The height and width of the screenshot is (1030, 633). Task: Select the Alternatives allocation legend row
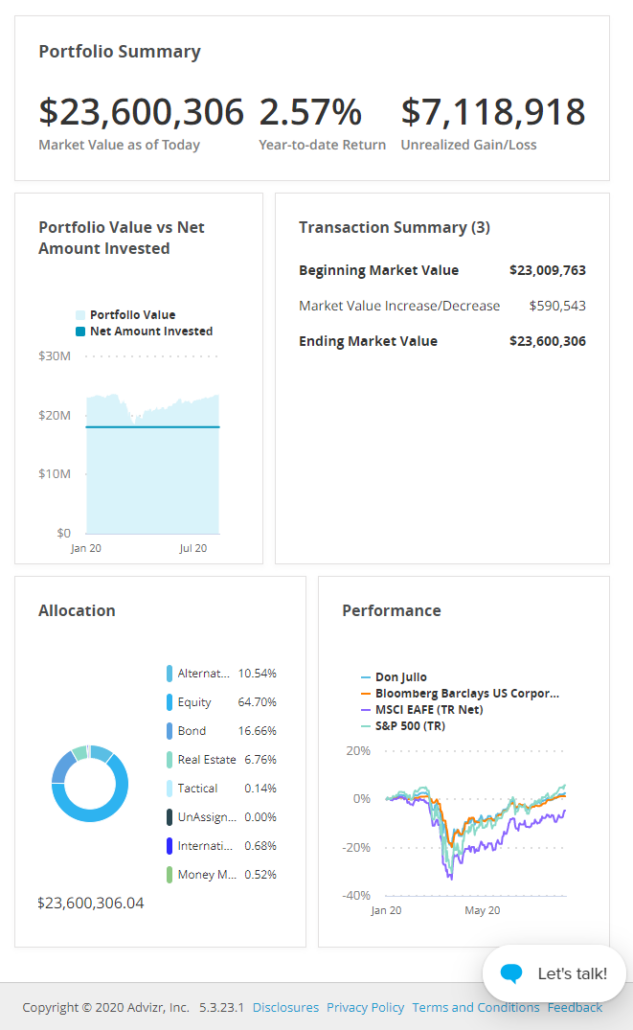(x=221, y=673)
